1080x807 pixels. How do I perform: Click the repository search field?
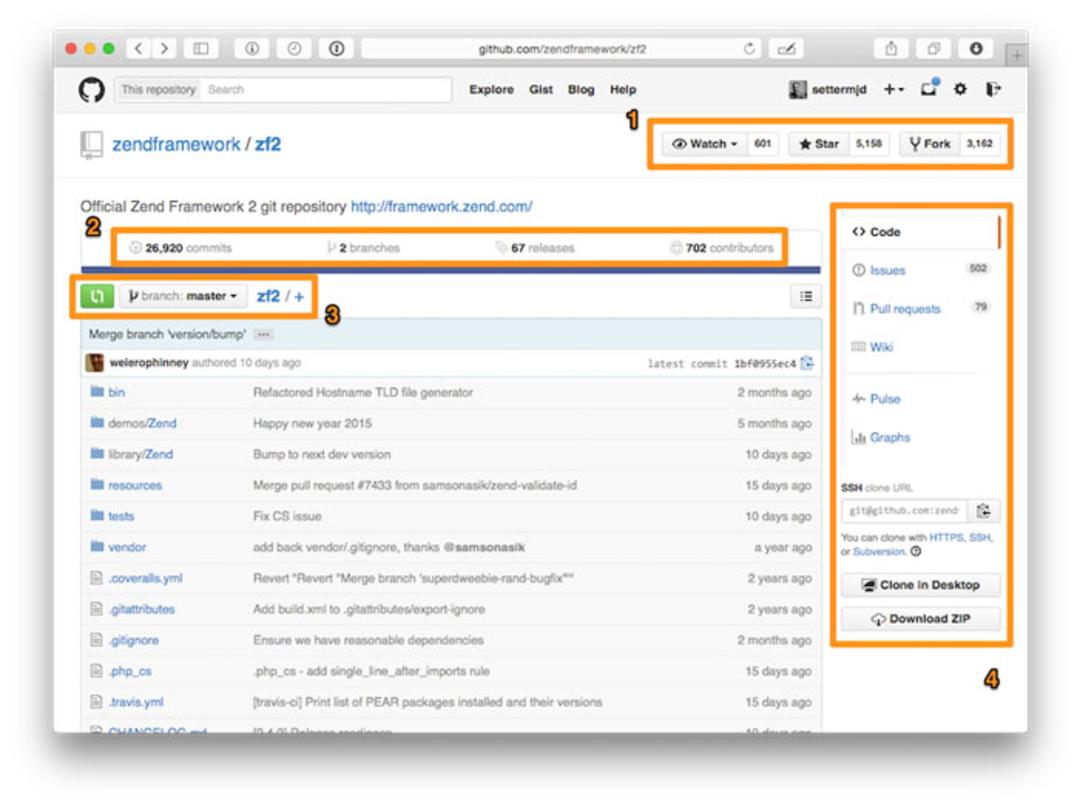tap(325, 90)
